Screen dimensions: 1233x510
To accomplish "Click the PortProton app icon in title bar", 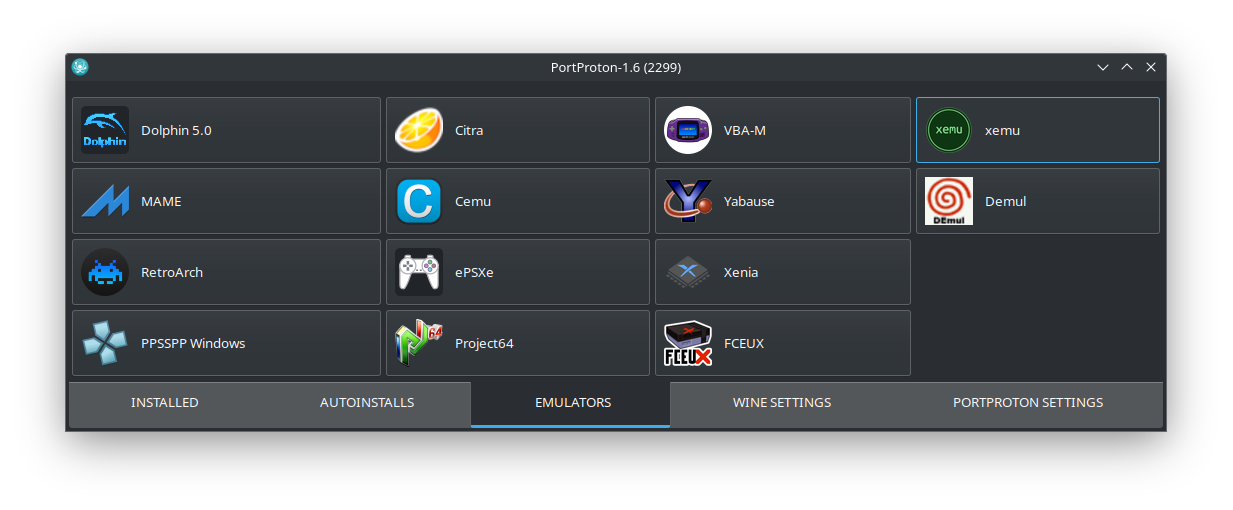I will [81, 67].
